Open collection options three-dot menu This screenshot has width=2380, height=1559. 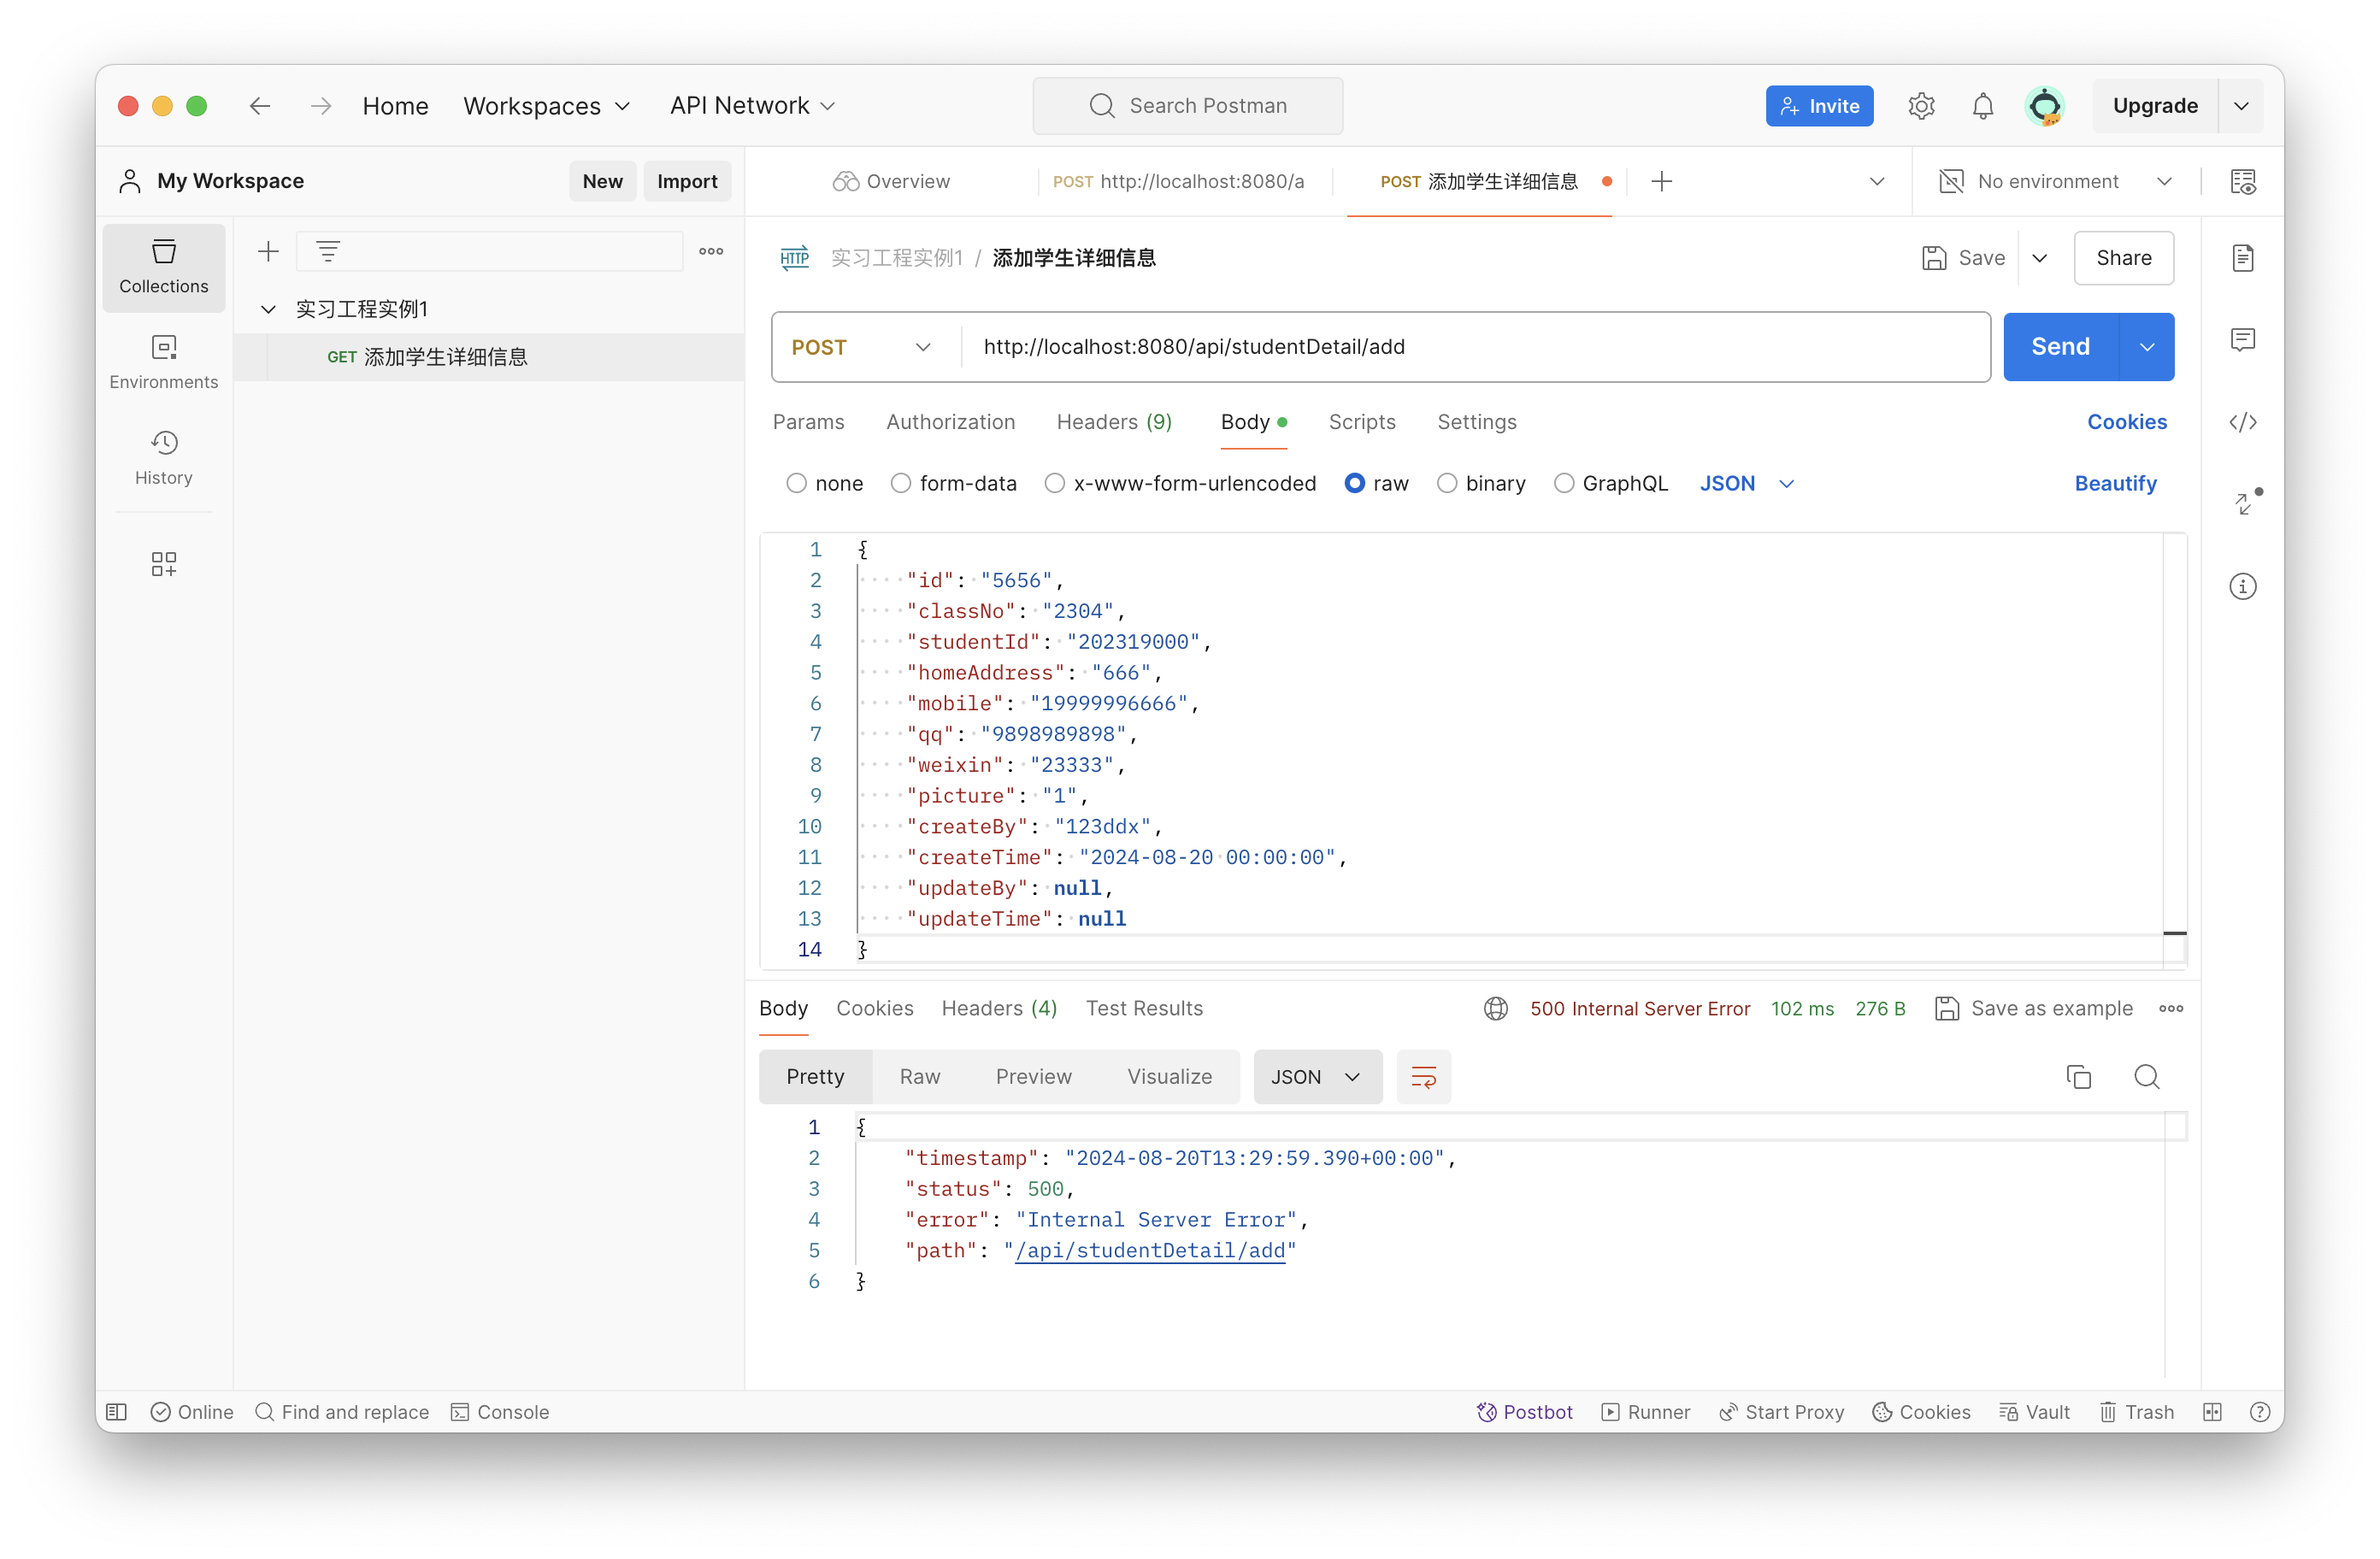tap(711, 251)
